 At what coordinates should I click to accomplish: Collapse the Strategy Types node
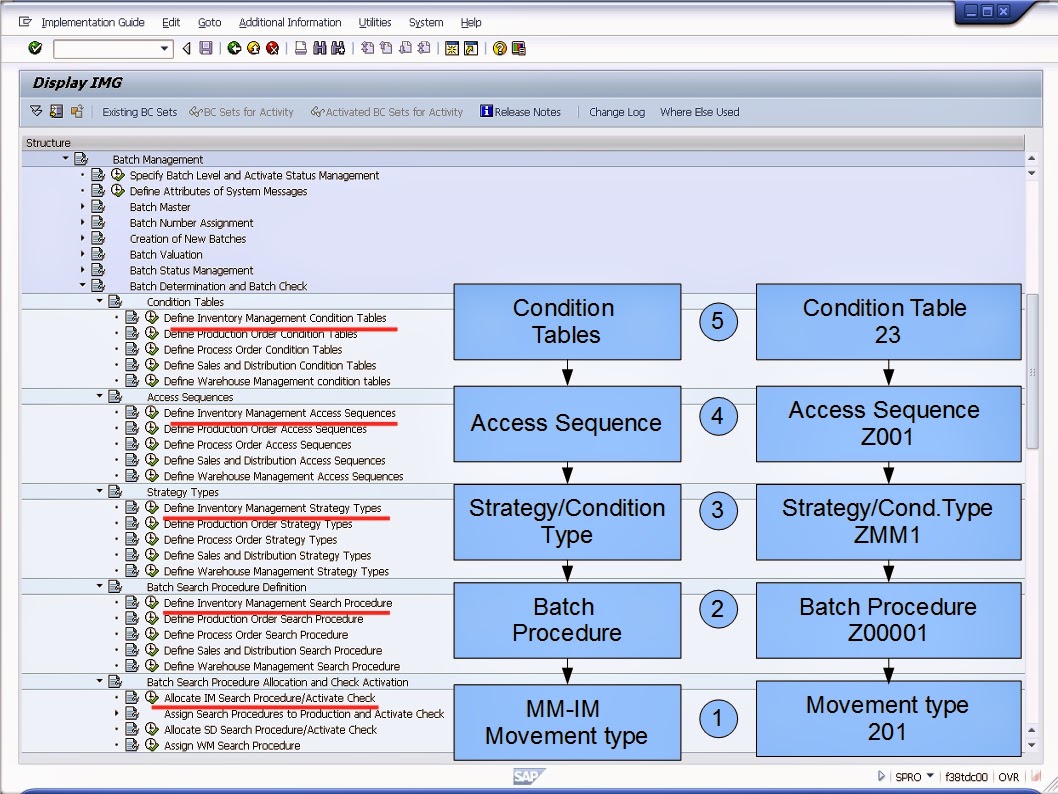point(100,491)
